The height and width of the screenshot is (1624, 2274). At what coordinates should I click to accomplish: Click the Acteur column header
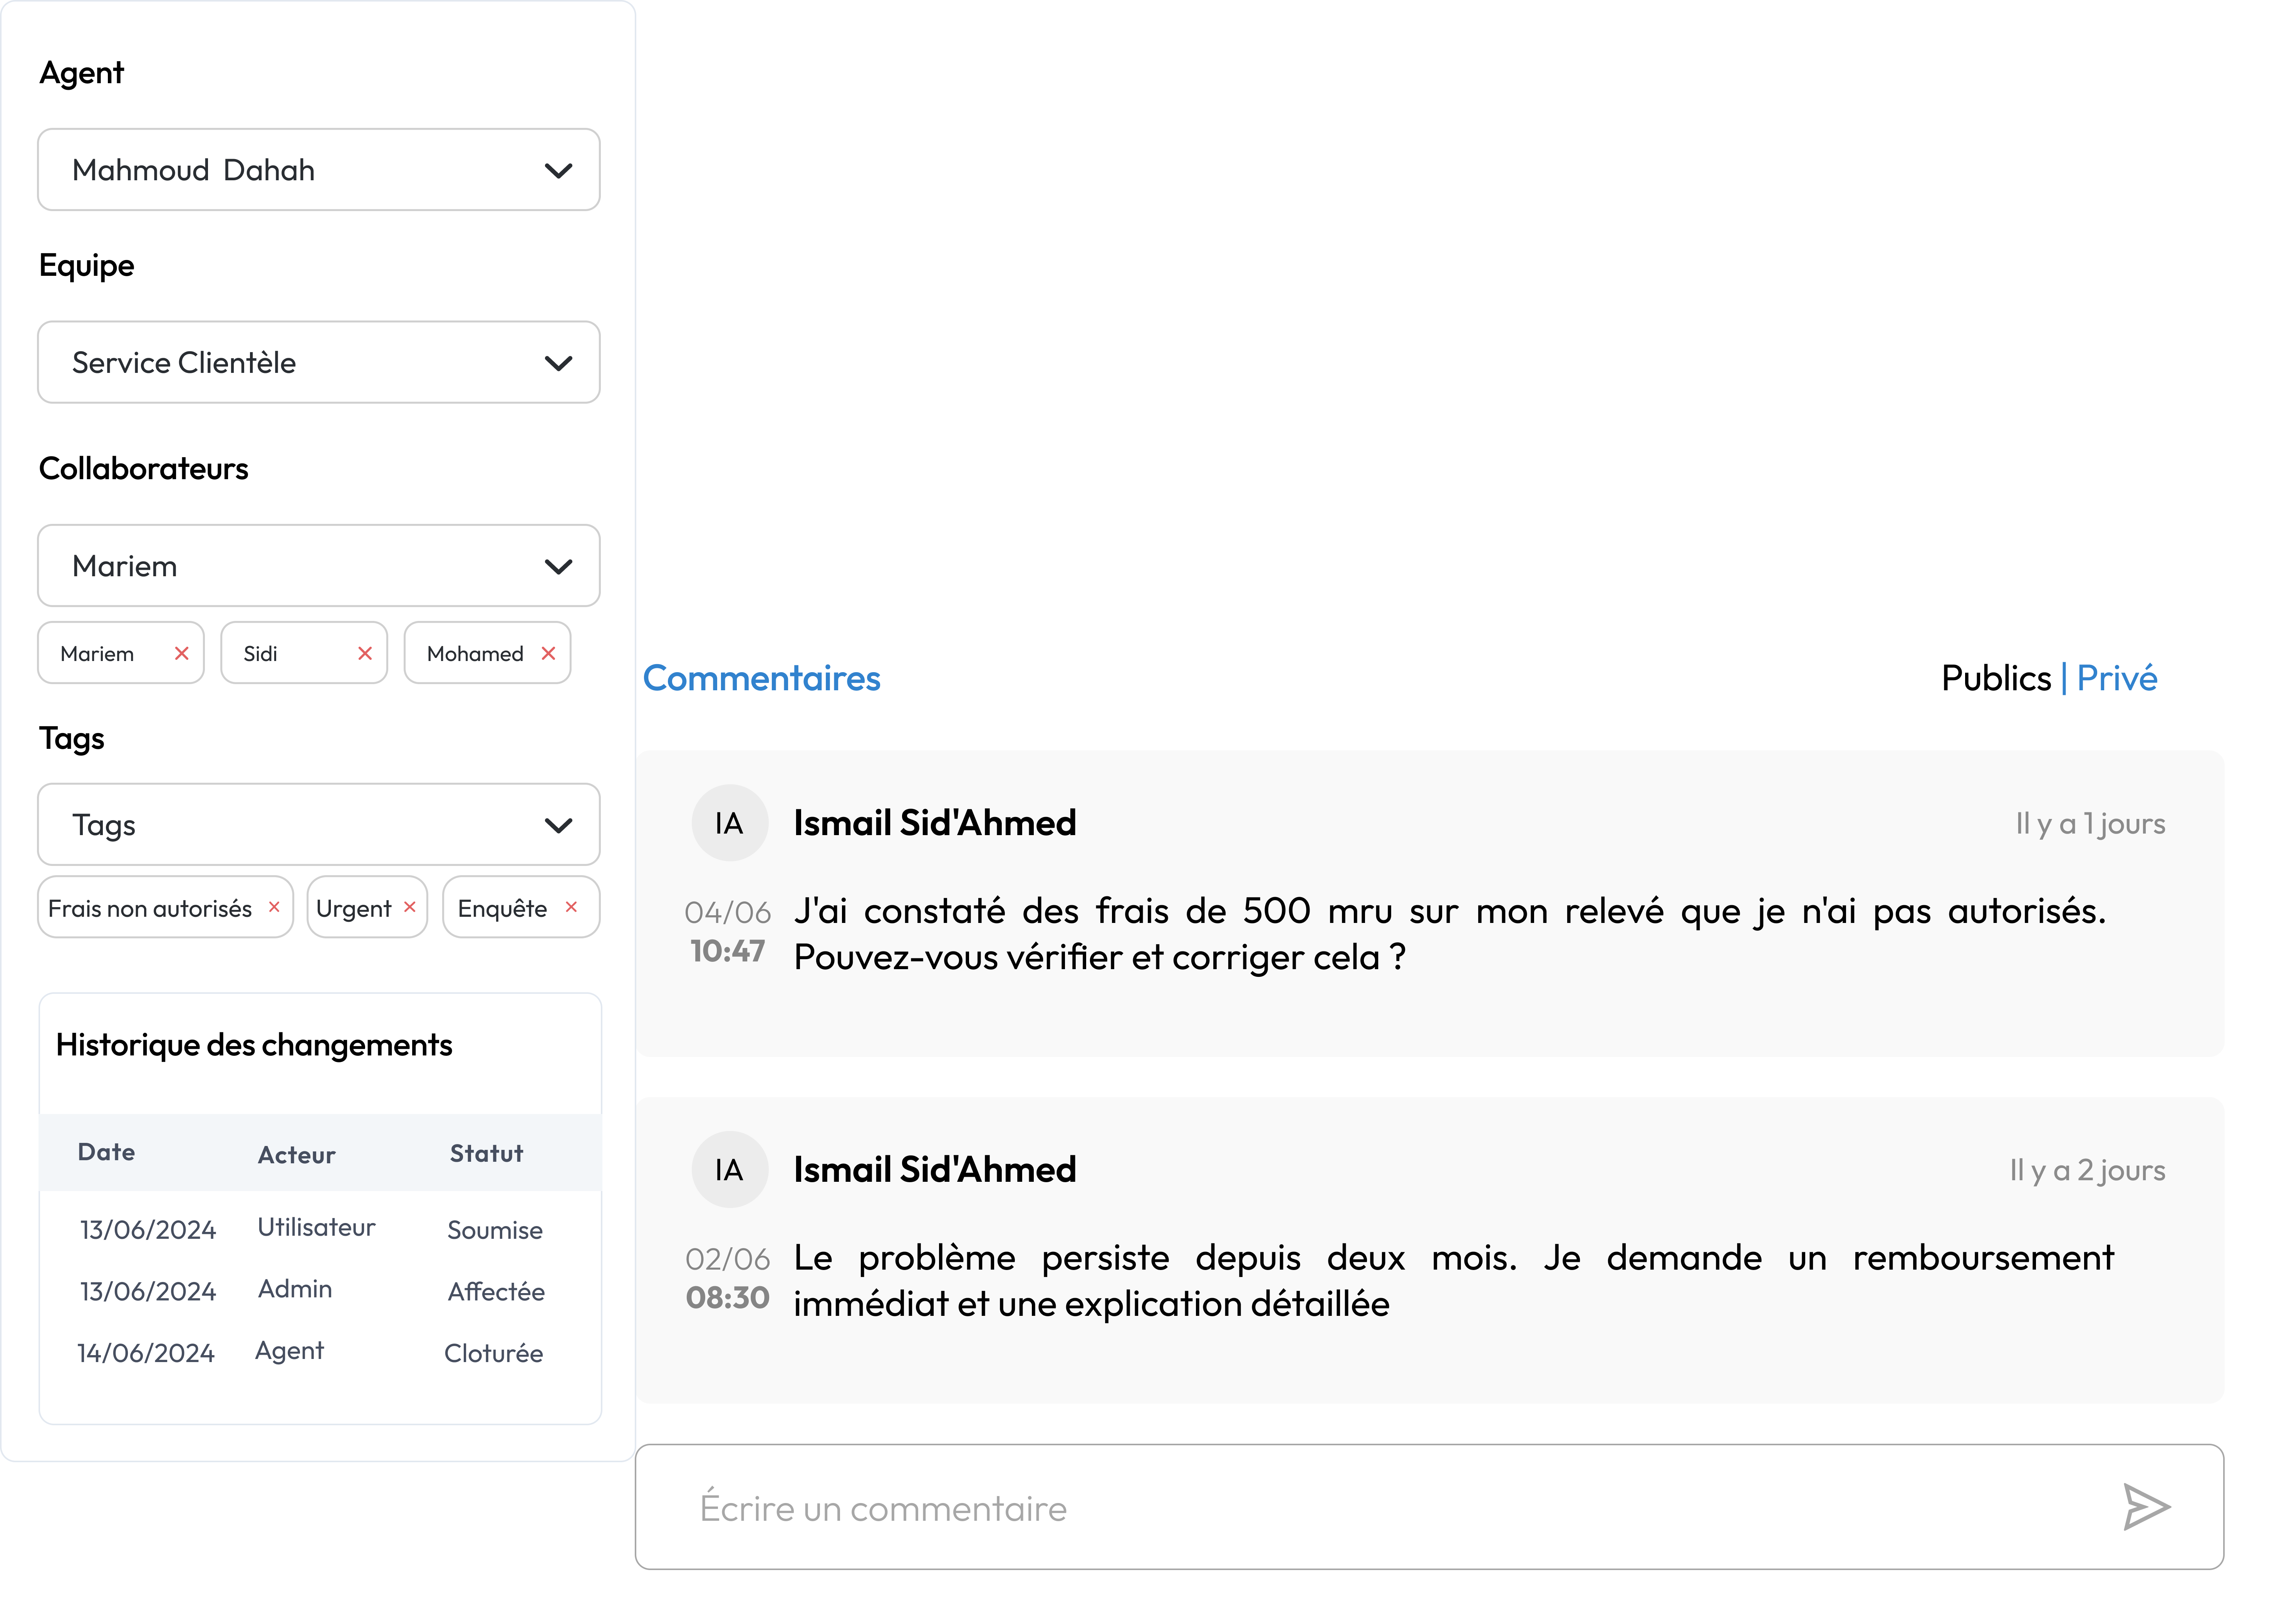tap(296, 1155)
